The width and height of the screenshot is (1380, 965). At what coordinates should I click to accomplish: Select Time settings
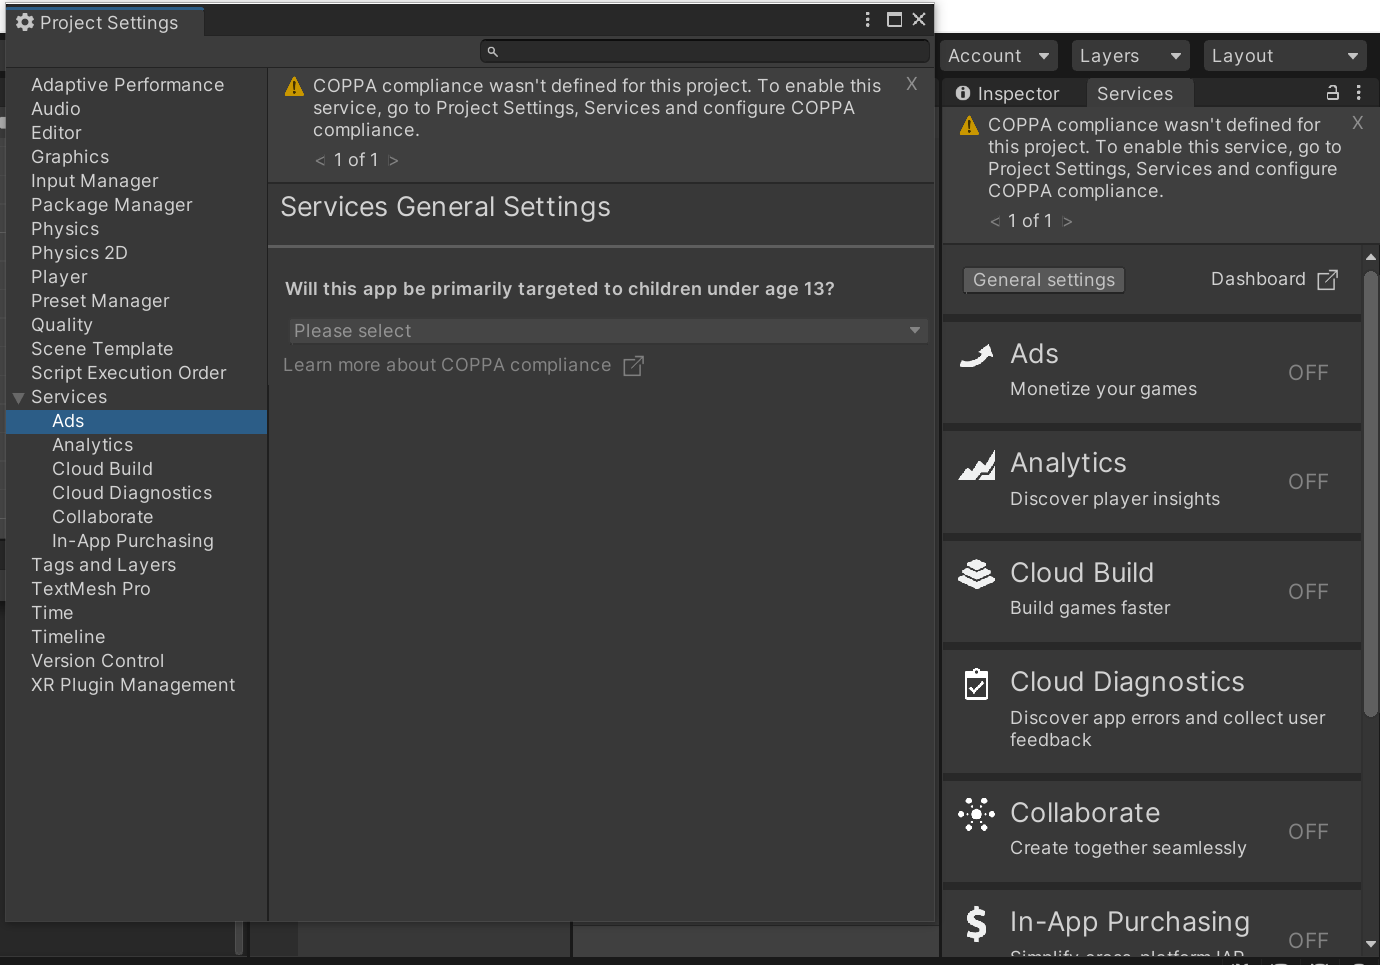(52, 613)
